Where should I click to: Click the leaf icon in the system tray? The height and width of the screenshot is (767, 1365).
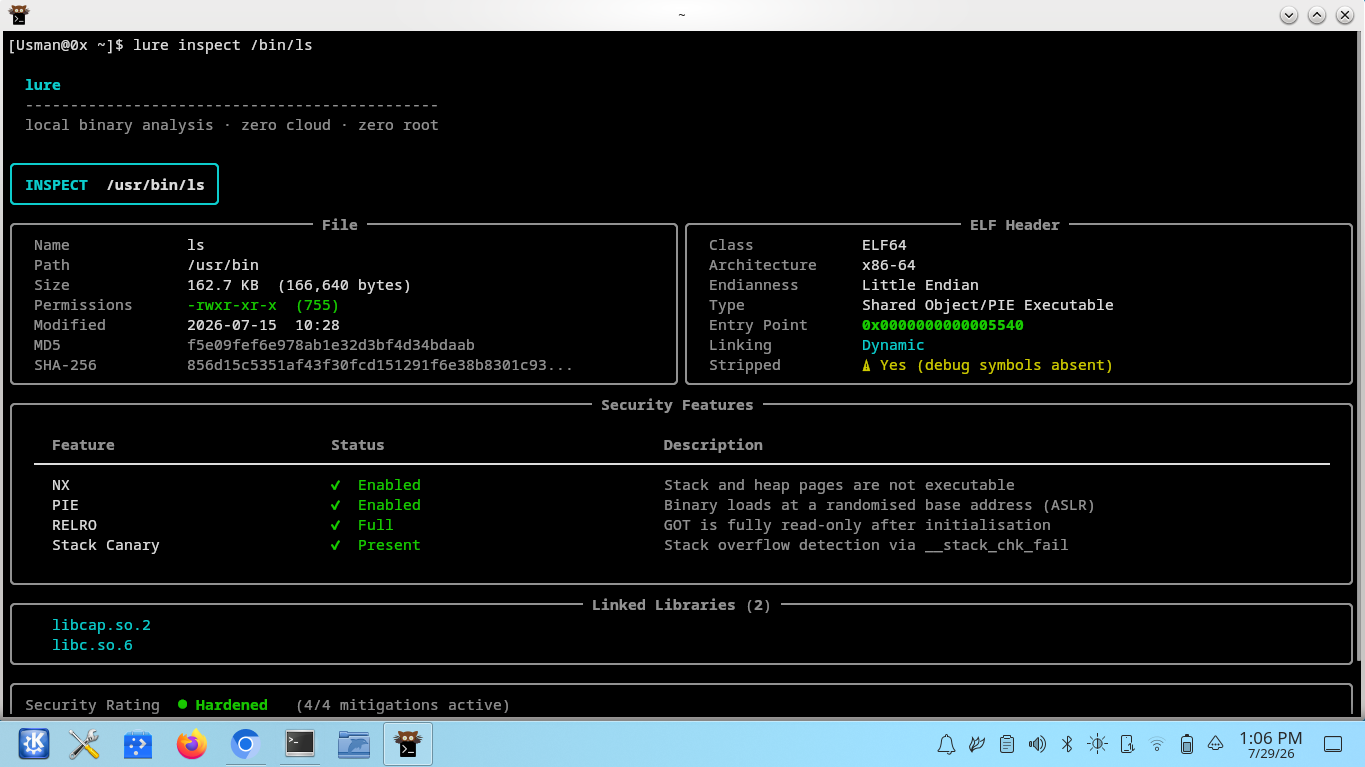[977, 744]
